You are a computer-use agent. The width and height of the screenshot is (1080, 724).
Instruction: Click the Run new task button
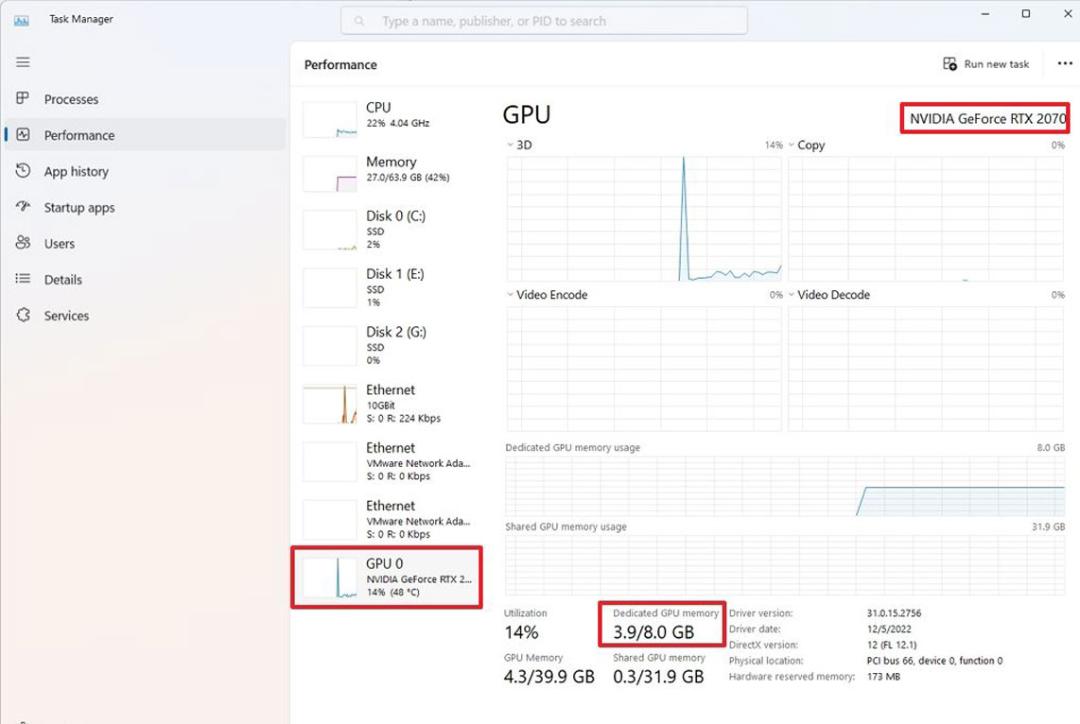[x=986, y=64]
